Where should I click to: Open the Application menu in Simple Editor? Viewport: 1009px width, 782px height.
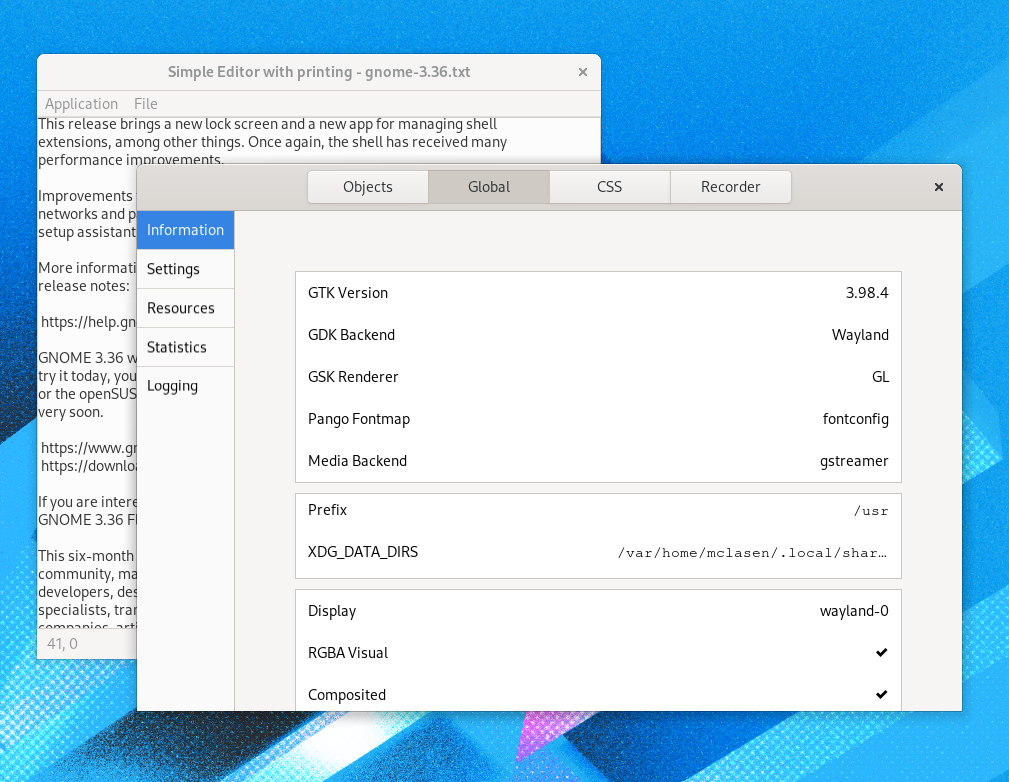pyautogui.click(x=82, y=104)
